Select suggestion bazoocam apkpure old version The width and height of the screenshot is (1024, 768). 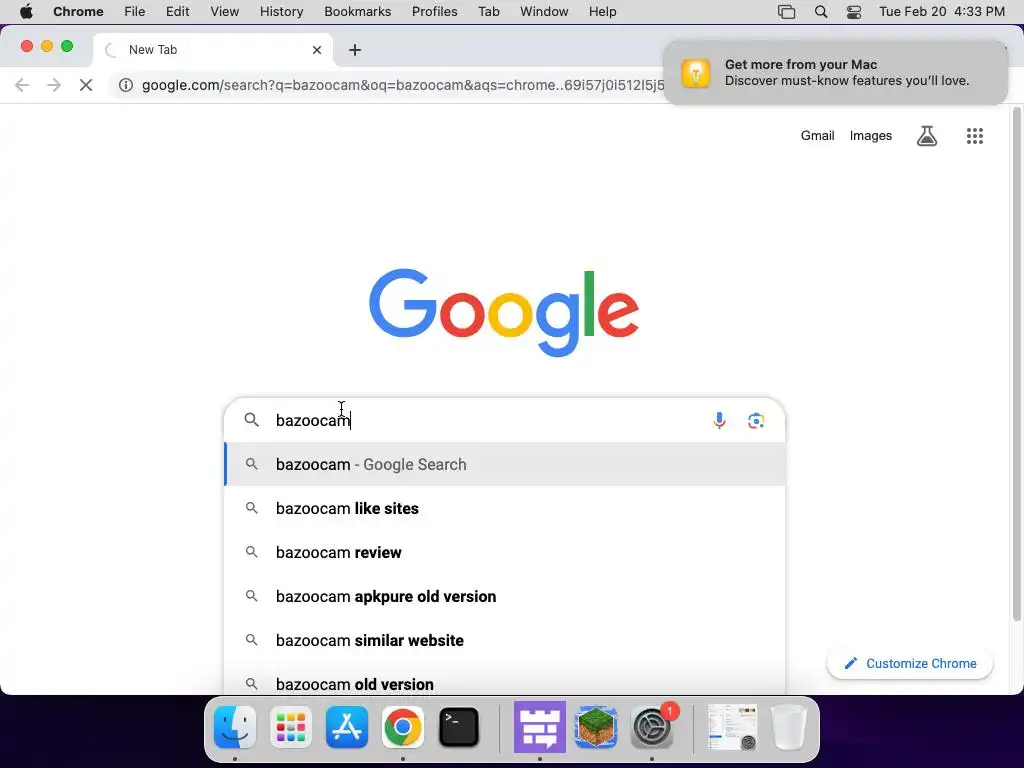click(505, 596)
